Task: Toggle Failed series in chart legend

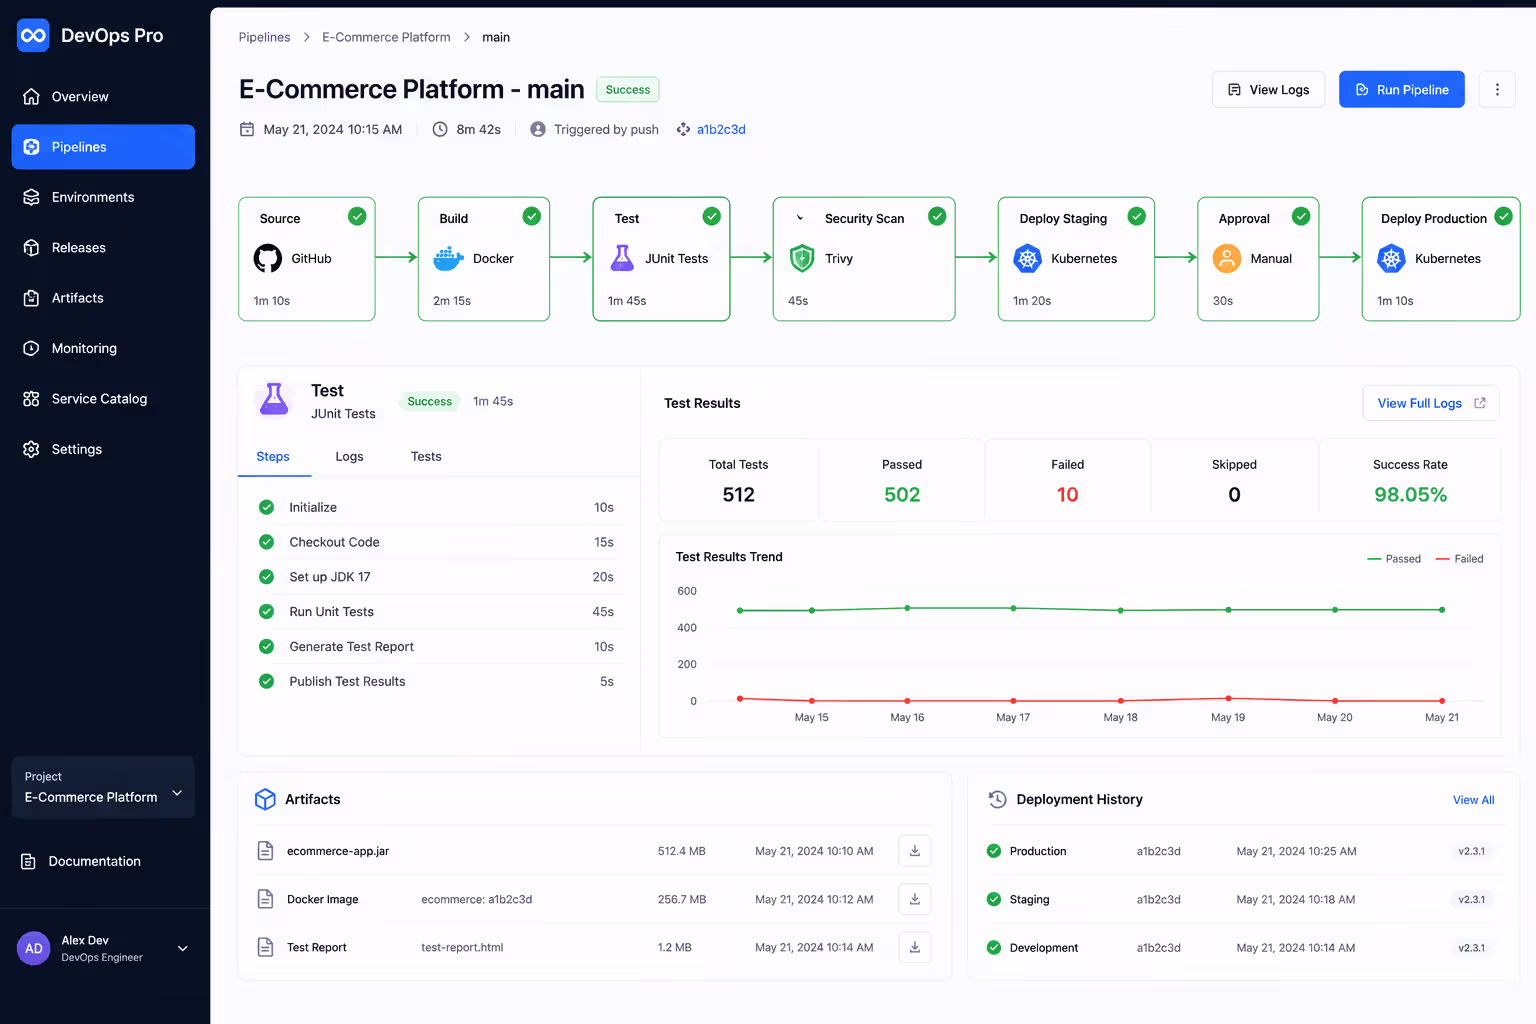Action: click(x=1460, y=559)
